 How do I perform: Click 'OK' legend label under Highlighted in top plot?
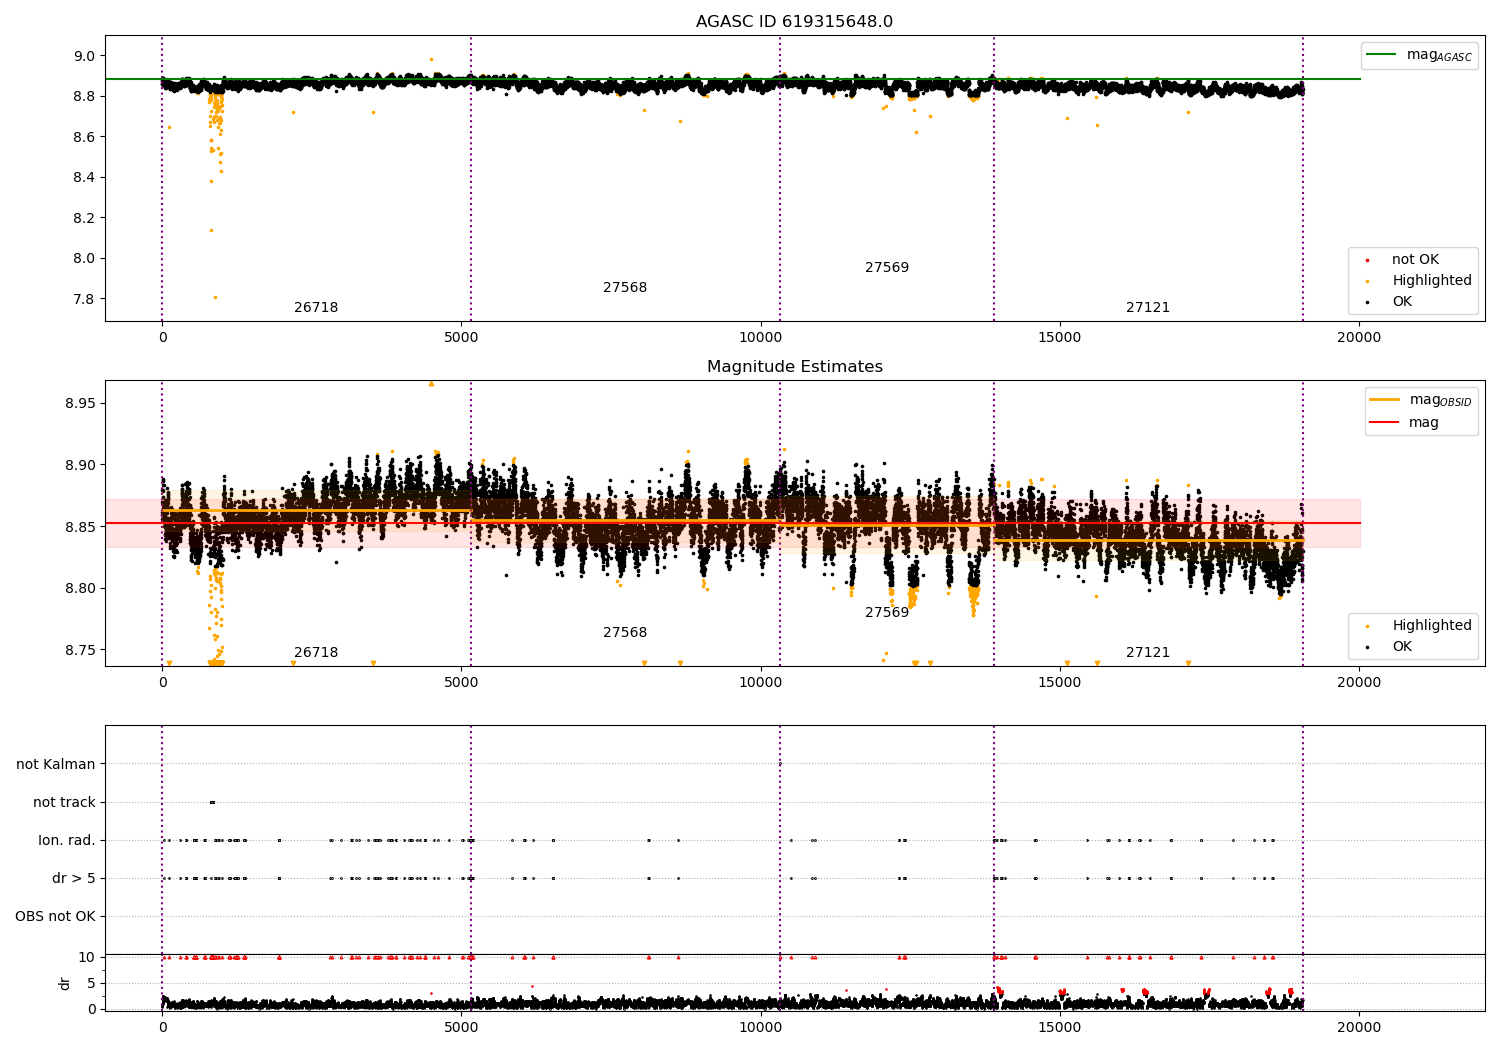click(1402, 302)
